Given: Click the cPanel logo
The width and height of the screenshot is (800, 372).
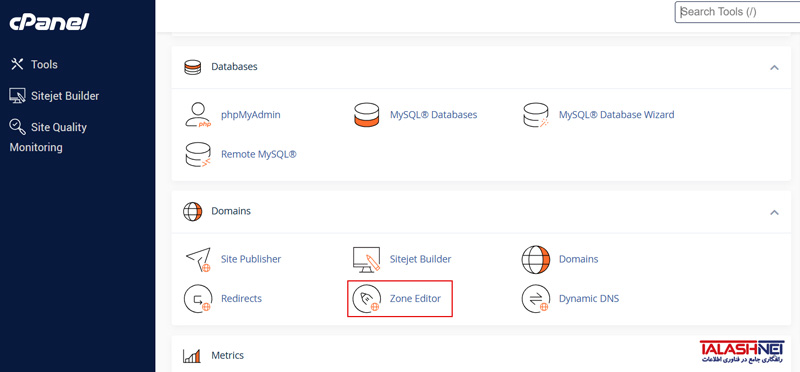Looking at the screenshot, I should point(49,22).
